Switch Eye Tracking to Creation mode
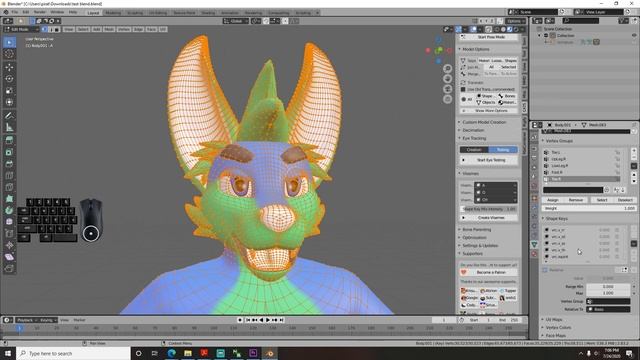Viewport: 640px width, 360px height. 474,150
